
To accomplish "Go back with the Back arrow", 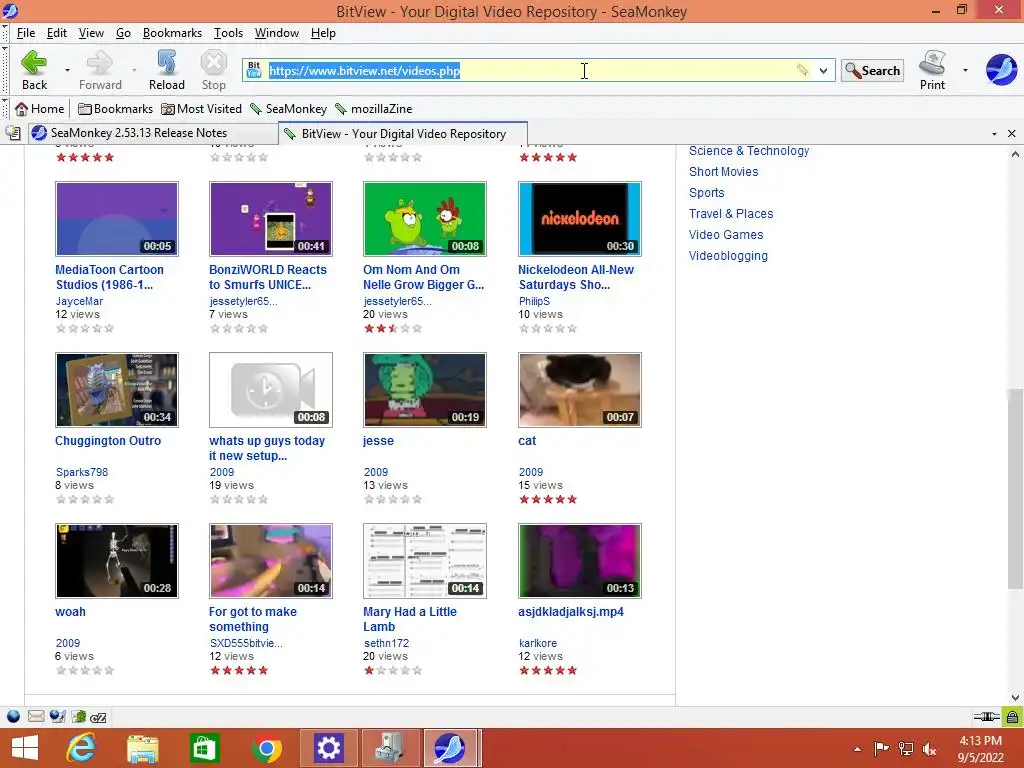I will click(x=34, y=69).
